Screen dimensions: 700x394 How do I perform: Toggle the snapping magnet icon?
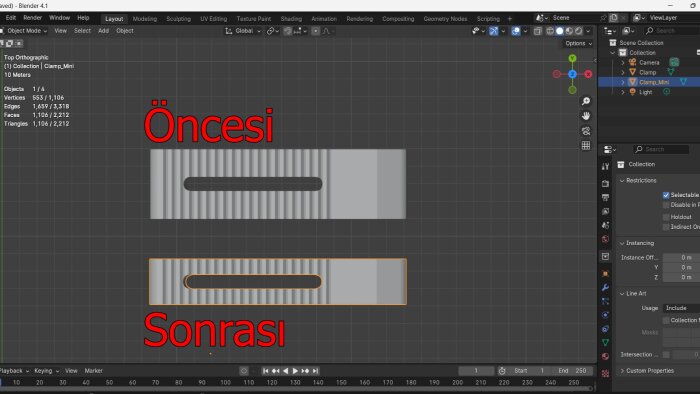click(x=288, y=31)
